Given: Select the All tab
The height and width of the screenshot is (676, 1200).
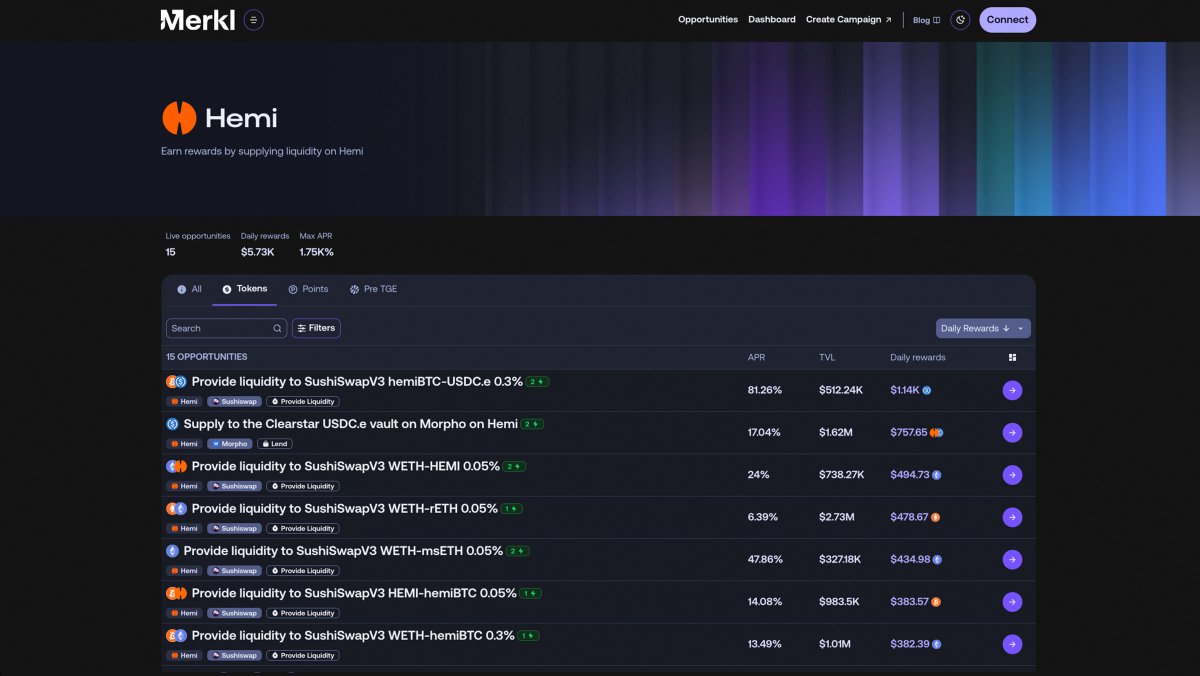Looking at the screenshot, I should [189, 289].
